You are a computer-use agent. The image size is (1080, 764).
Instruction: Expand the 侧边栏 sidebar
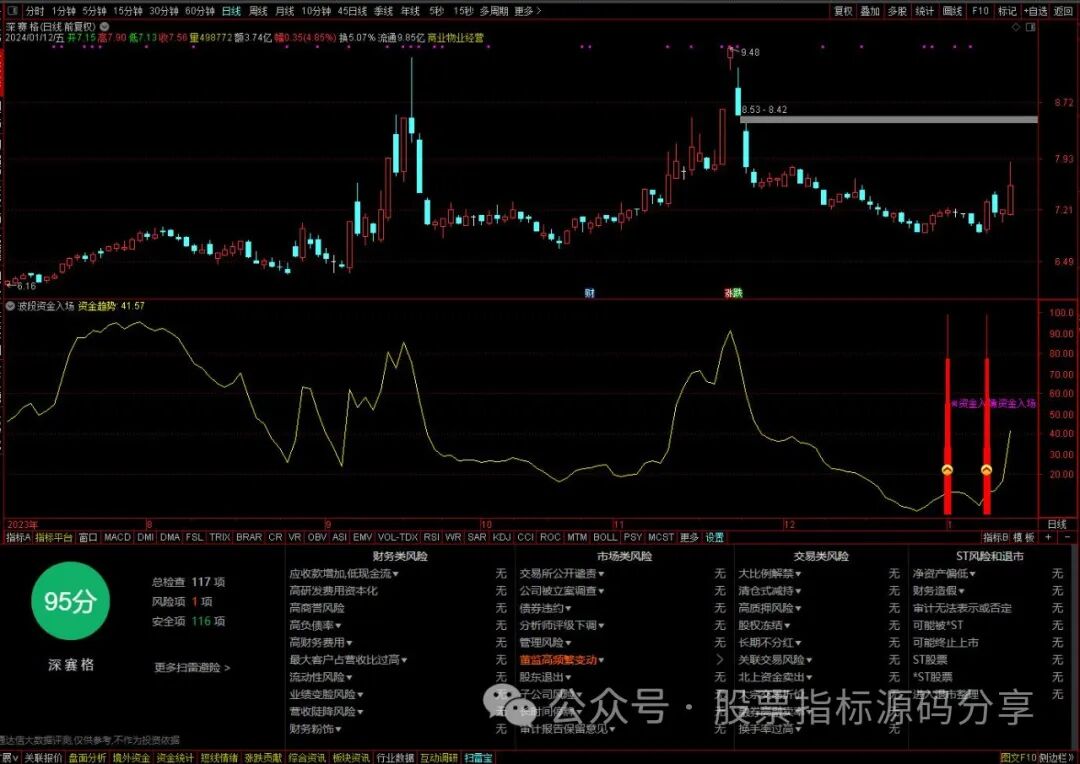click(x=1056, y=758)
